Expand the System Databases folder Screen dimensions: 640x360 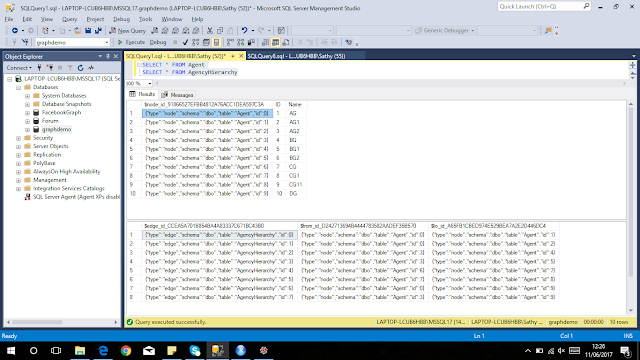click(27, 96)
